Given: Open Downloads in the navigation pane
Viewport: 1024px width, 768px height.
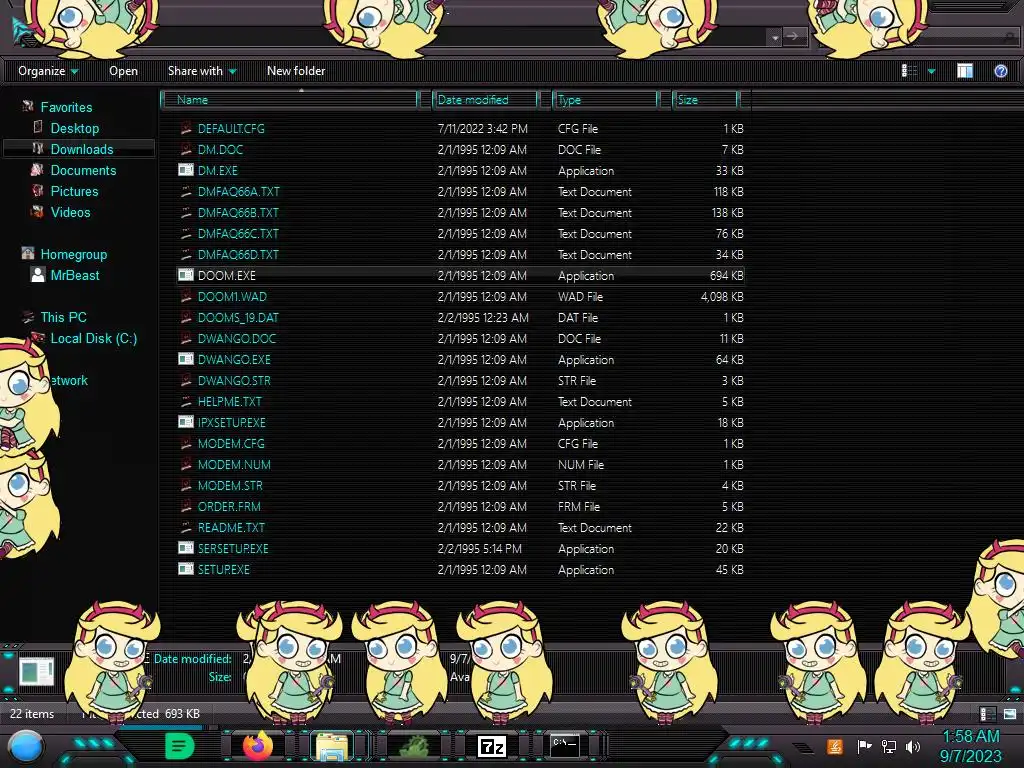Looking at the screenshot, I should [x=82, y=149].
